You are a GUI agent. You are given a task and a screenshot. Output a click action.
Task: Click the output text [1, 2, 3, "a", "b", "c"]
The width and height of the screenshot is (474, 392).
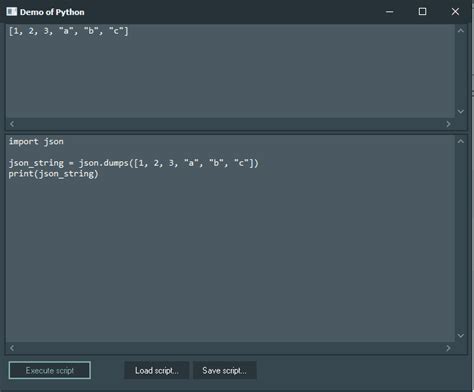pos(69,31)
